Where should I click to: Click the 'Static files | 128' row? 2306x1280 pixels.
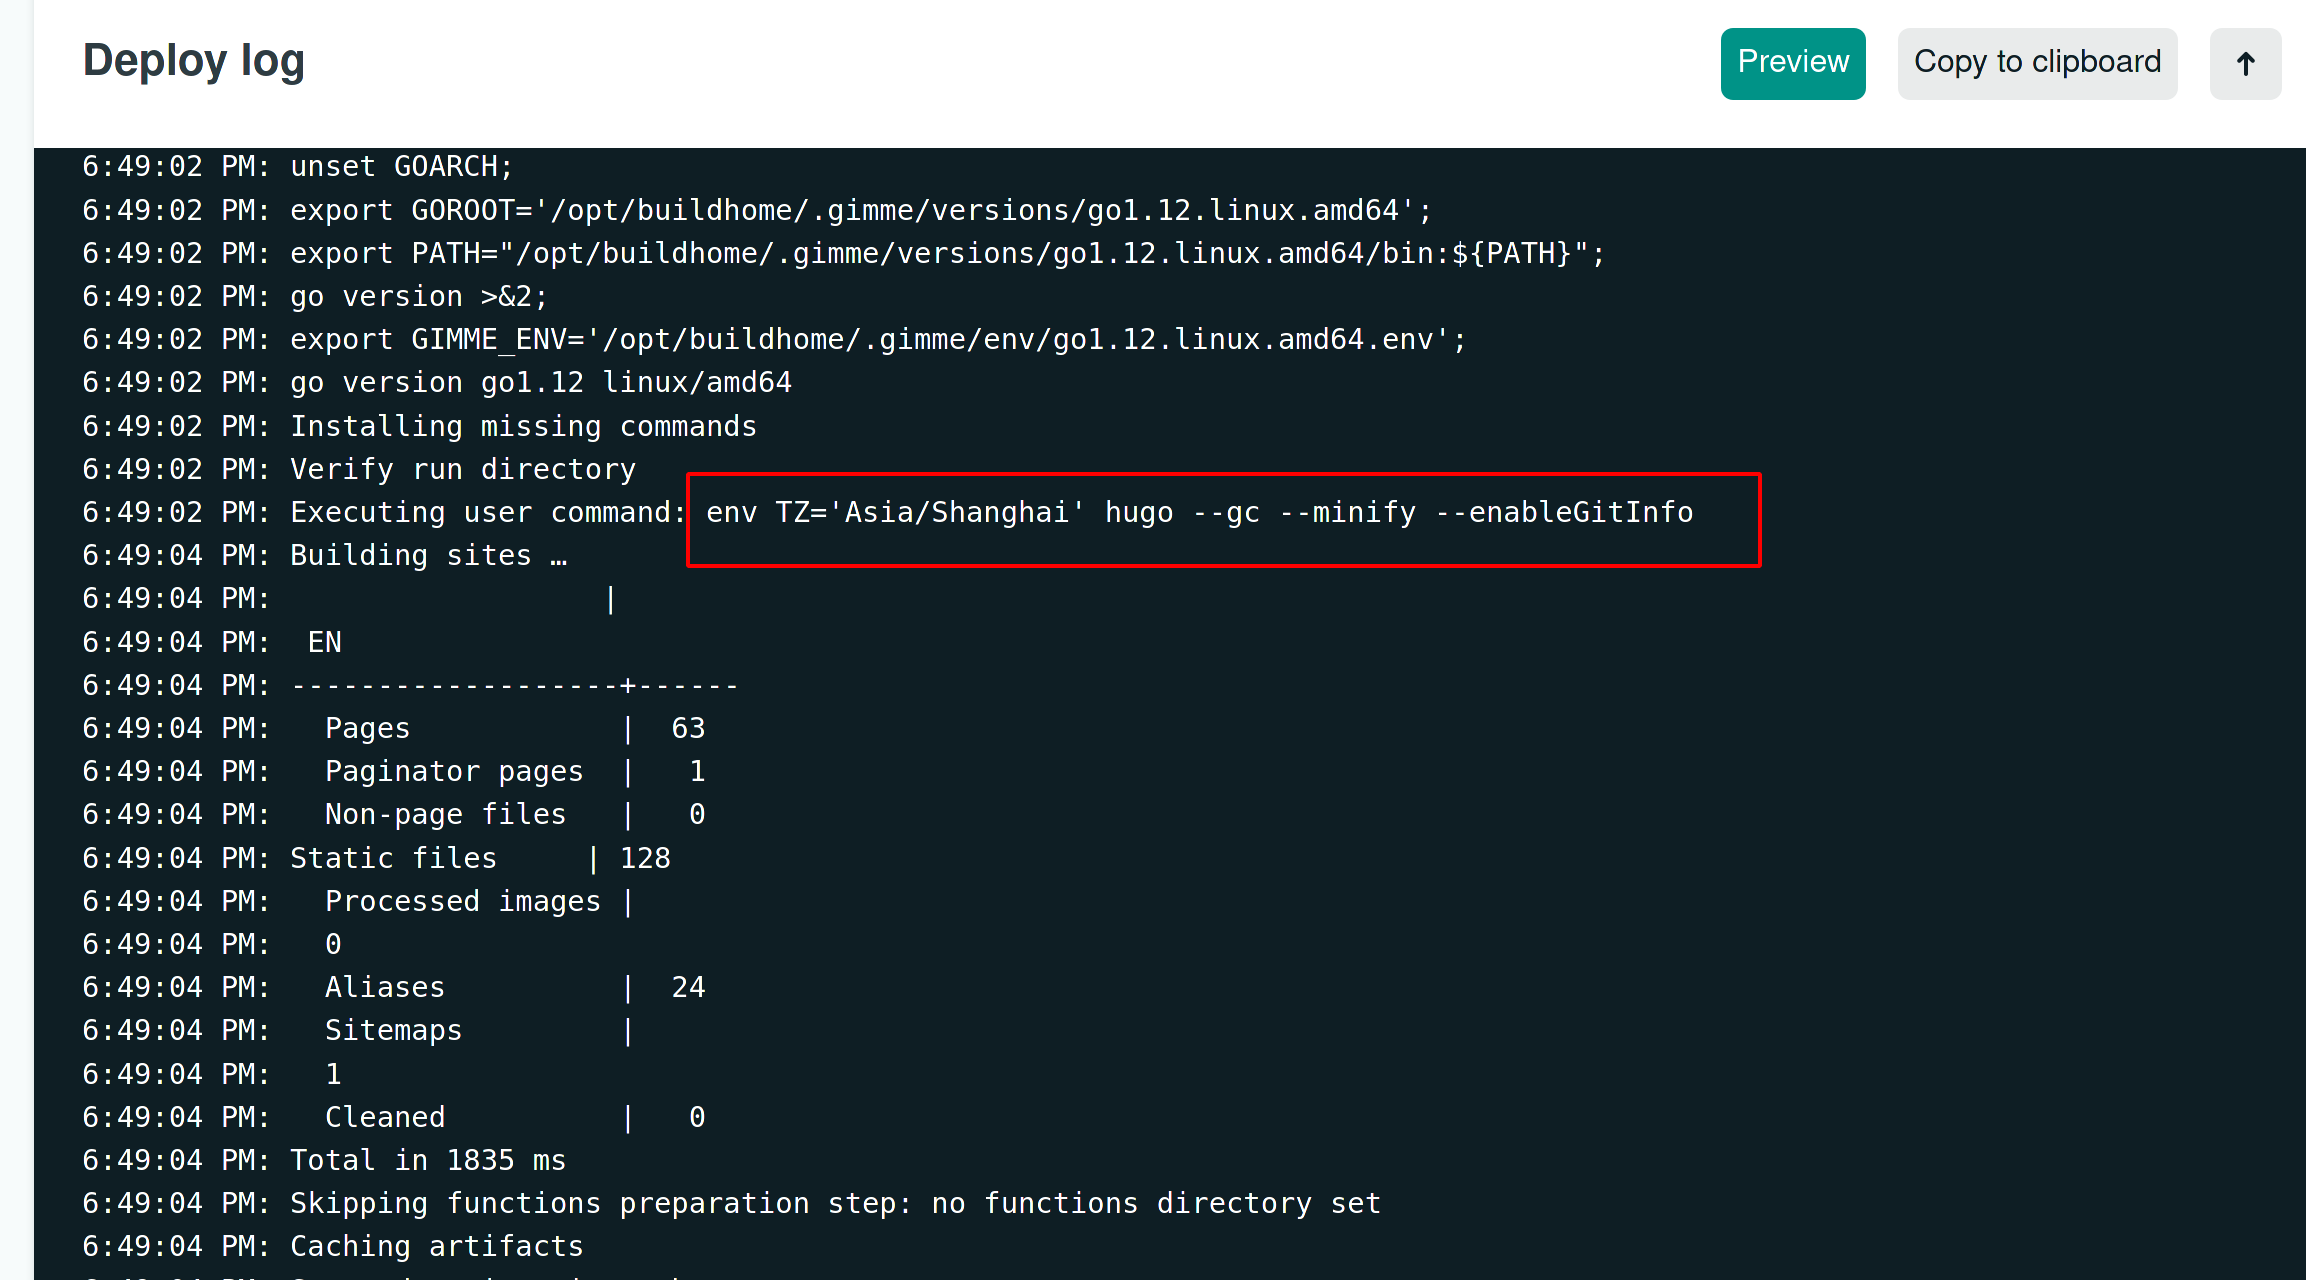[377, 858]
